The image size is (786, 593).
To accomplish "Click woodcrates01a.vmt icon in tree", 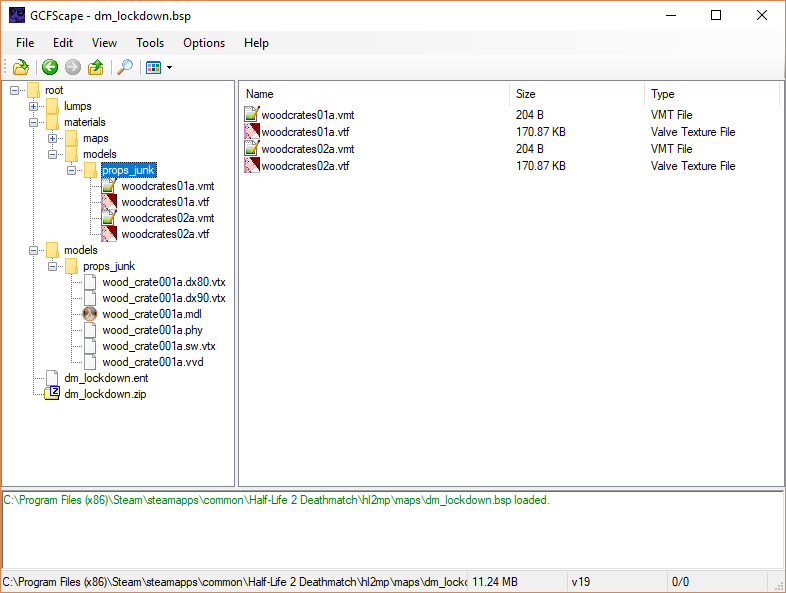I will coord(109,186).
